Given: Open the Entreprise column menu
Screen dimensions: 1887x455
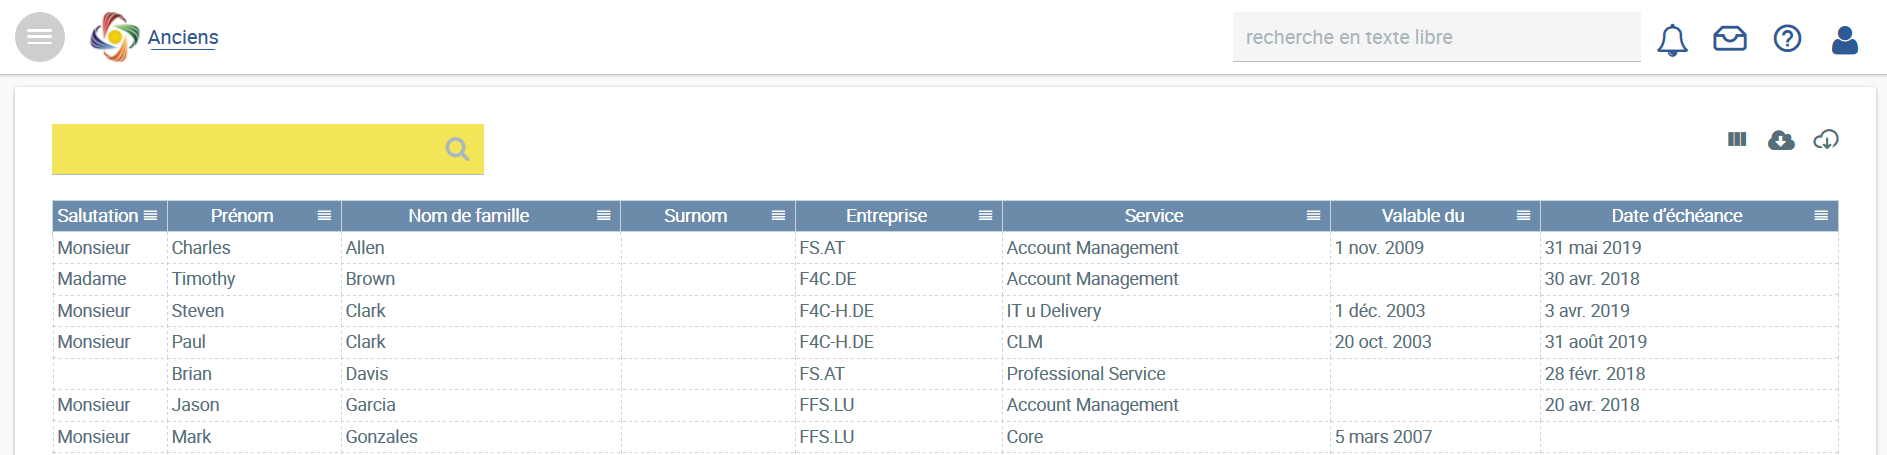Looking at the screenshot, I should pyautogui.click(x=985, y=215).
